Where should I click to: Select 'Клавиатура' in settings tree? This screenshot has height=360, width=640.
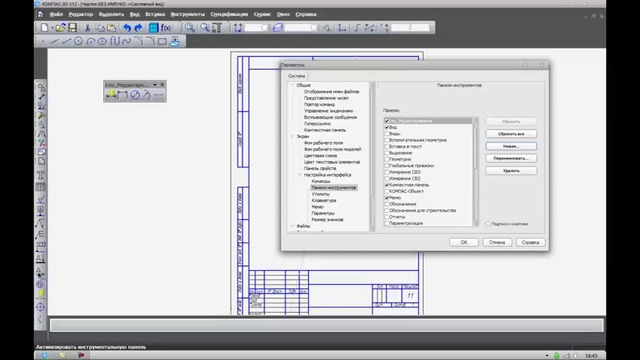[324, 200]
